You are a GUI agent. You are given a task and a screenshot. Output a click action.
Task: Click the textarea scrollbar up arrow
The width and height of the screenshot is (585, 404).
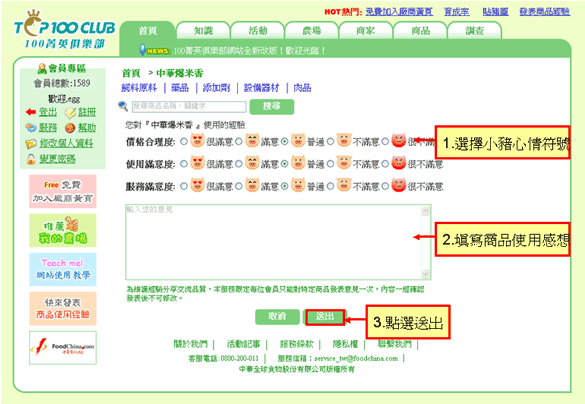(x=425, y=211)
